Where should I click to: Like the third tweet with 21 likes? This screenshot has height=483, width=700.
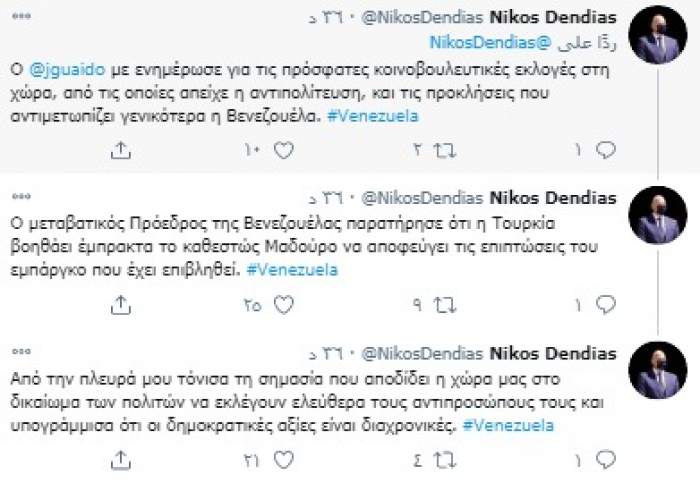(283, 458)
